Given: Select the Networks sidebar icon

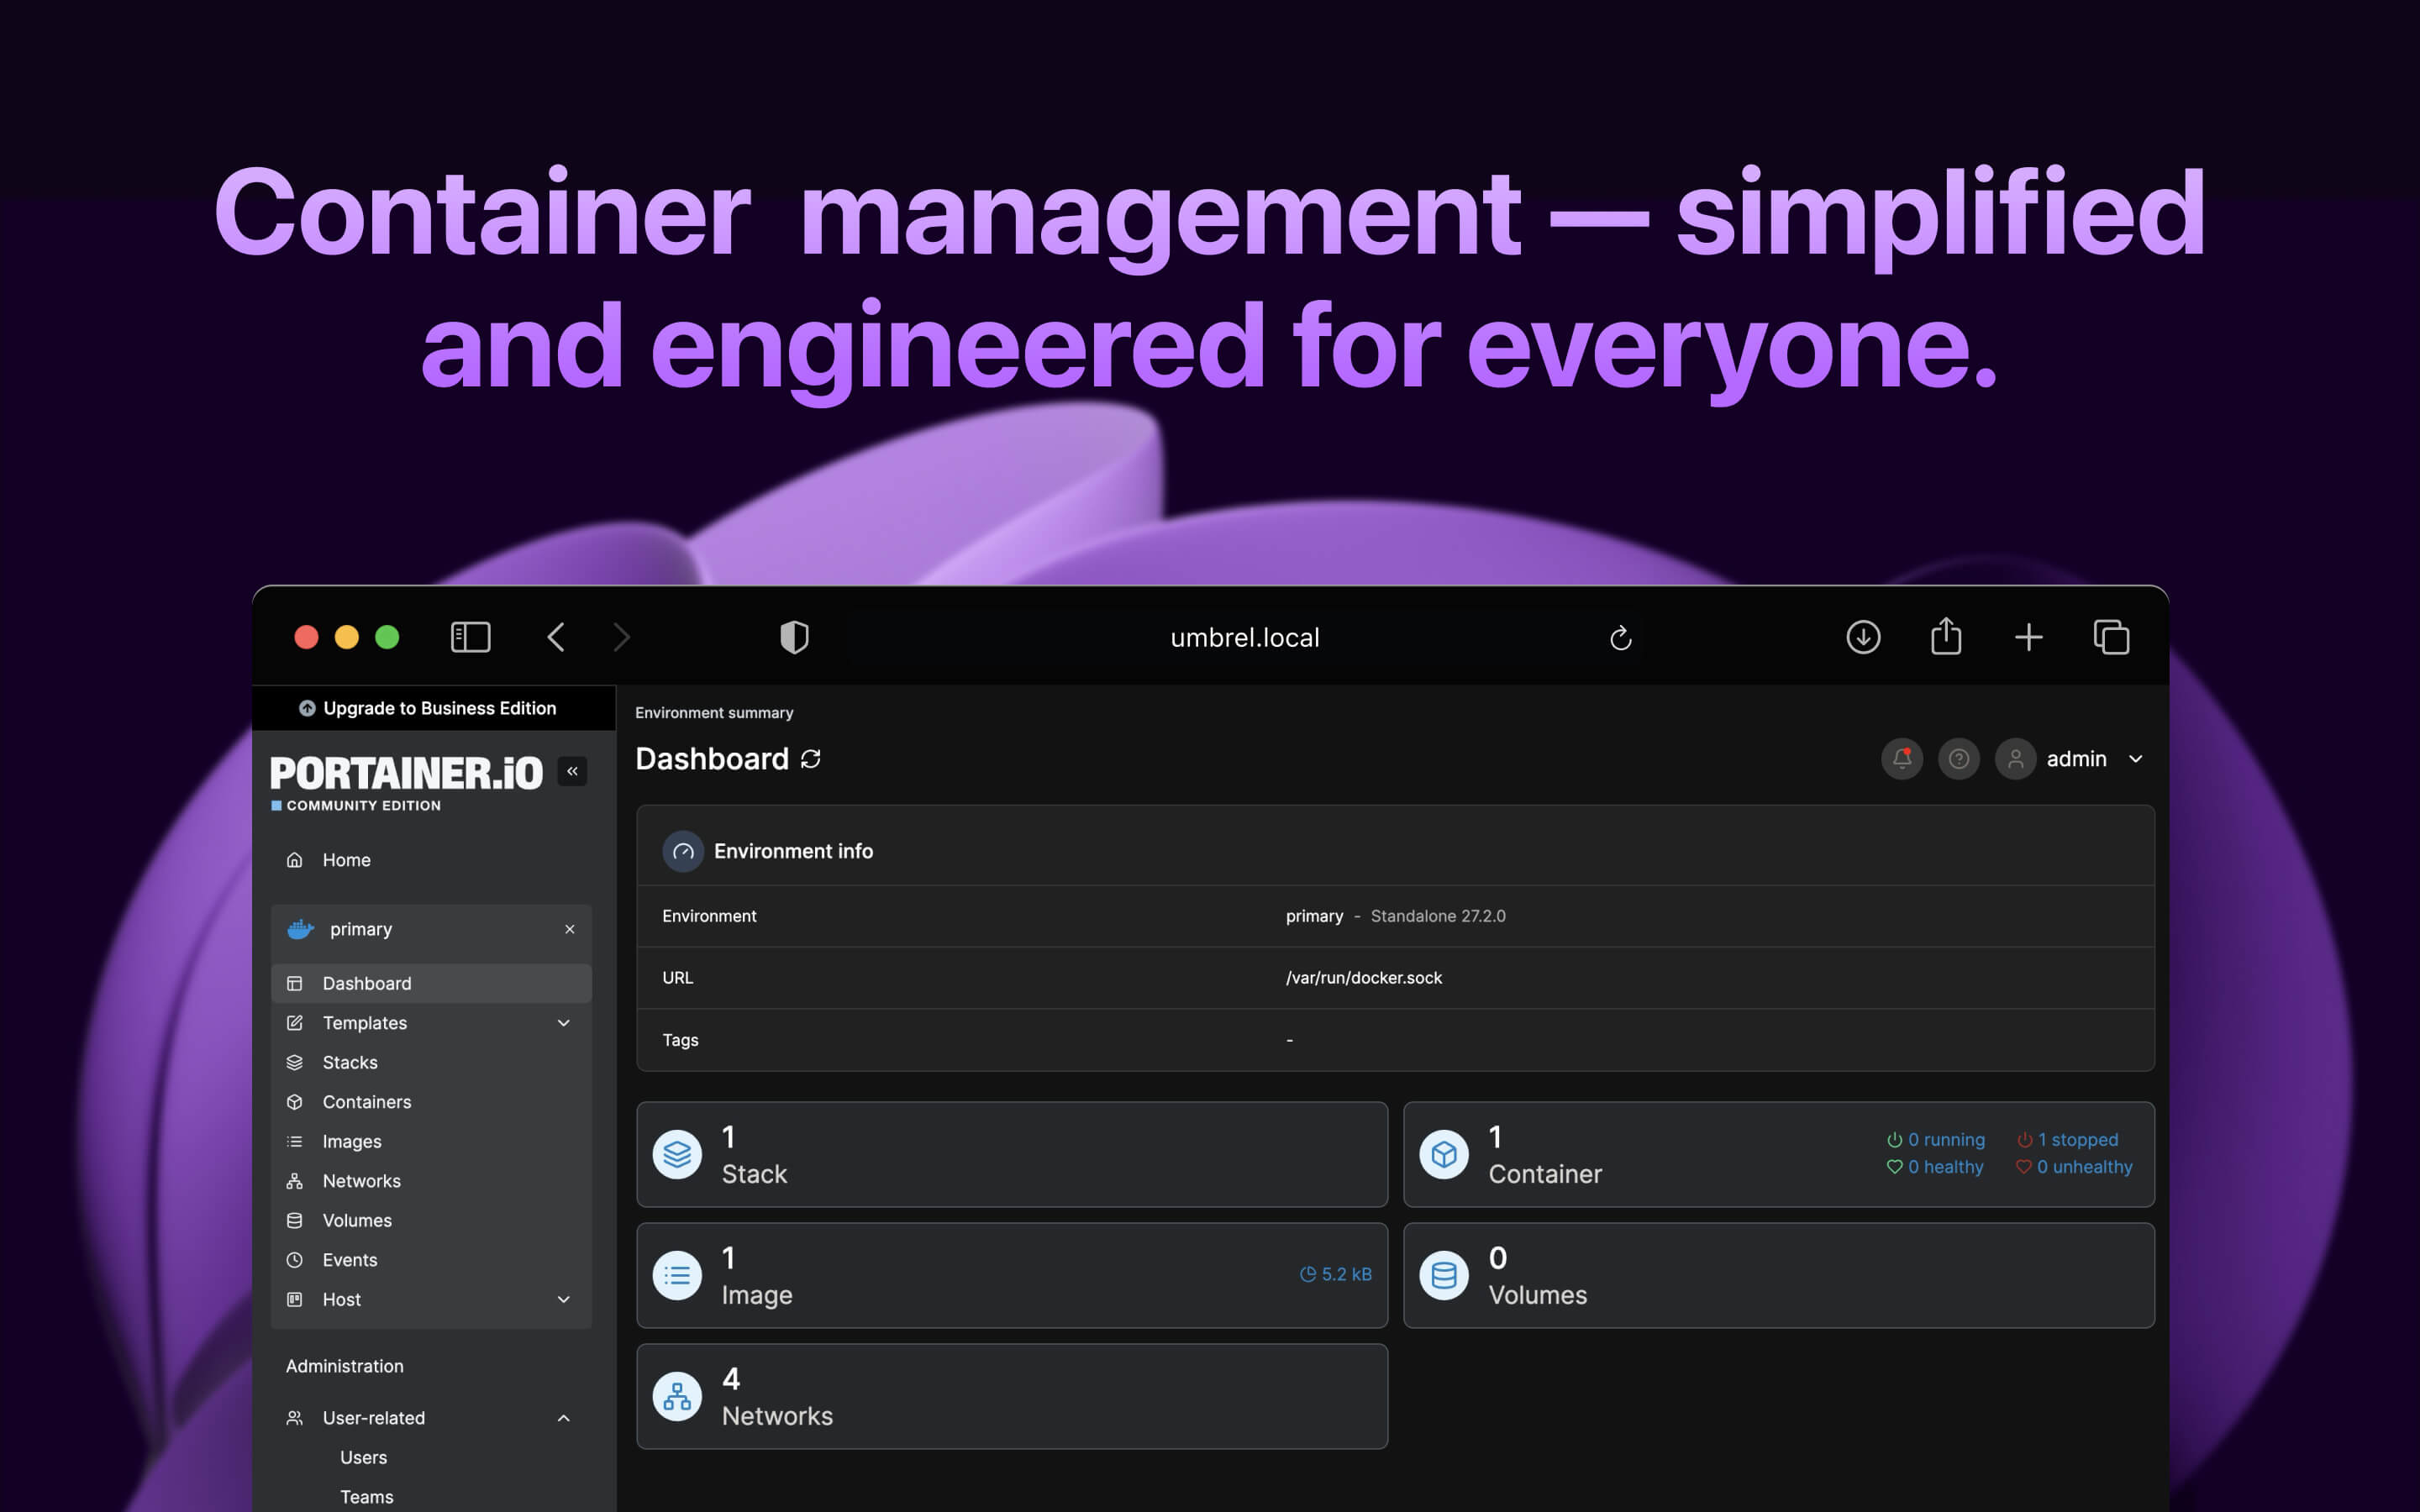Looking at the screenshot, I should click(x=295, y=1180).
